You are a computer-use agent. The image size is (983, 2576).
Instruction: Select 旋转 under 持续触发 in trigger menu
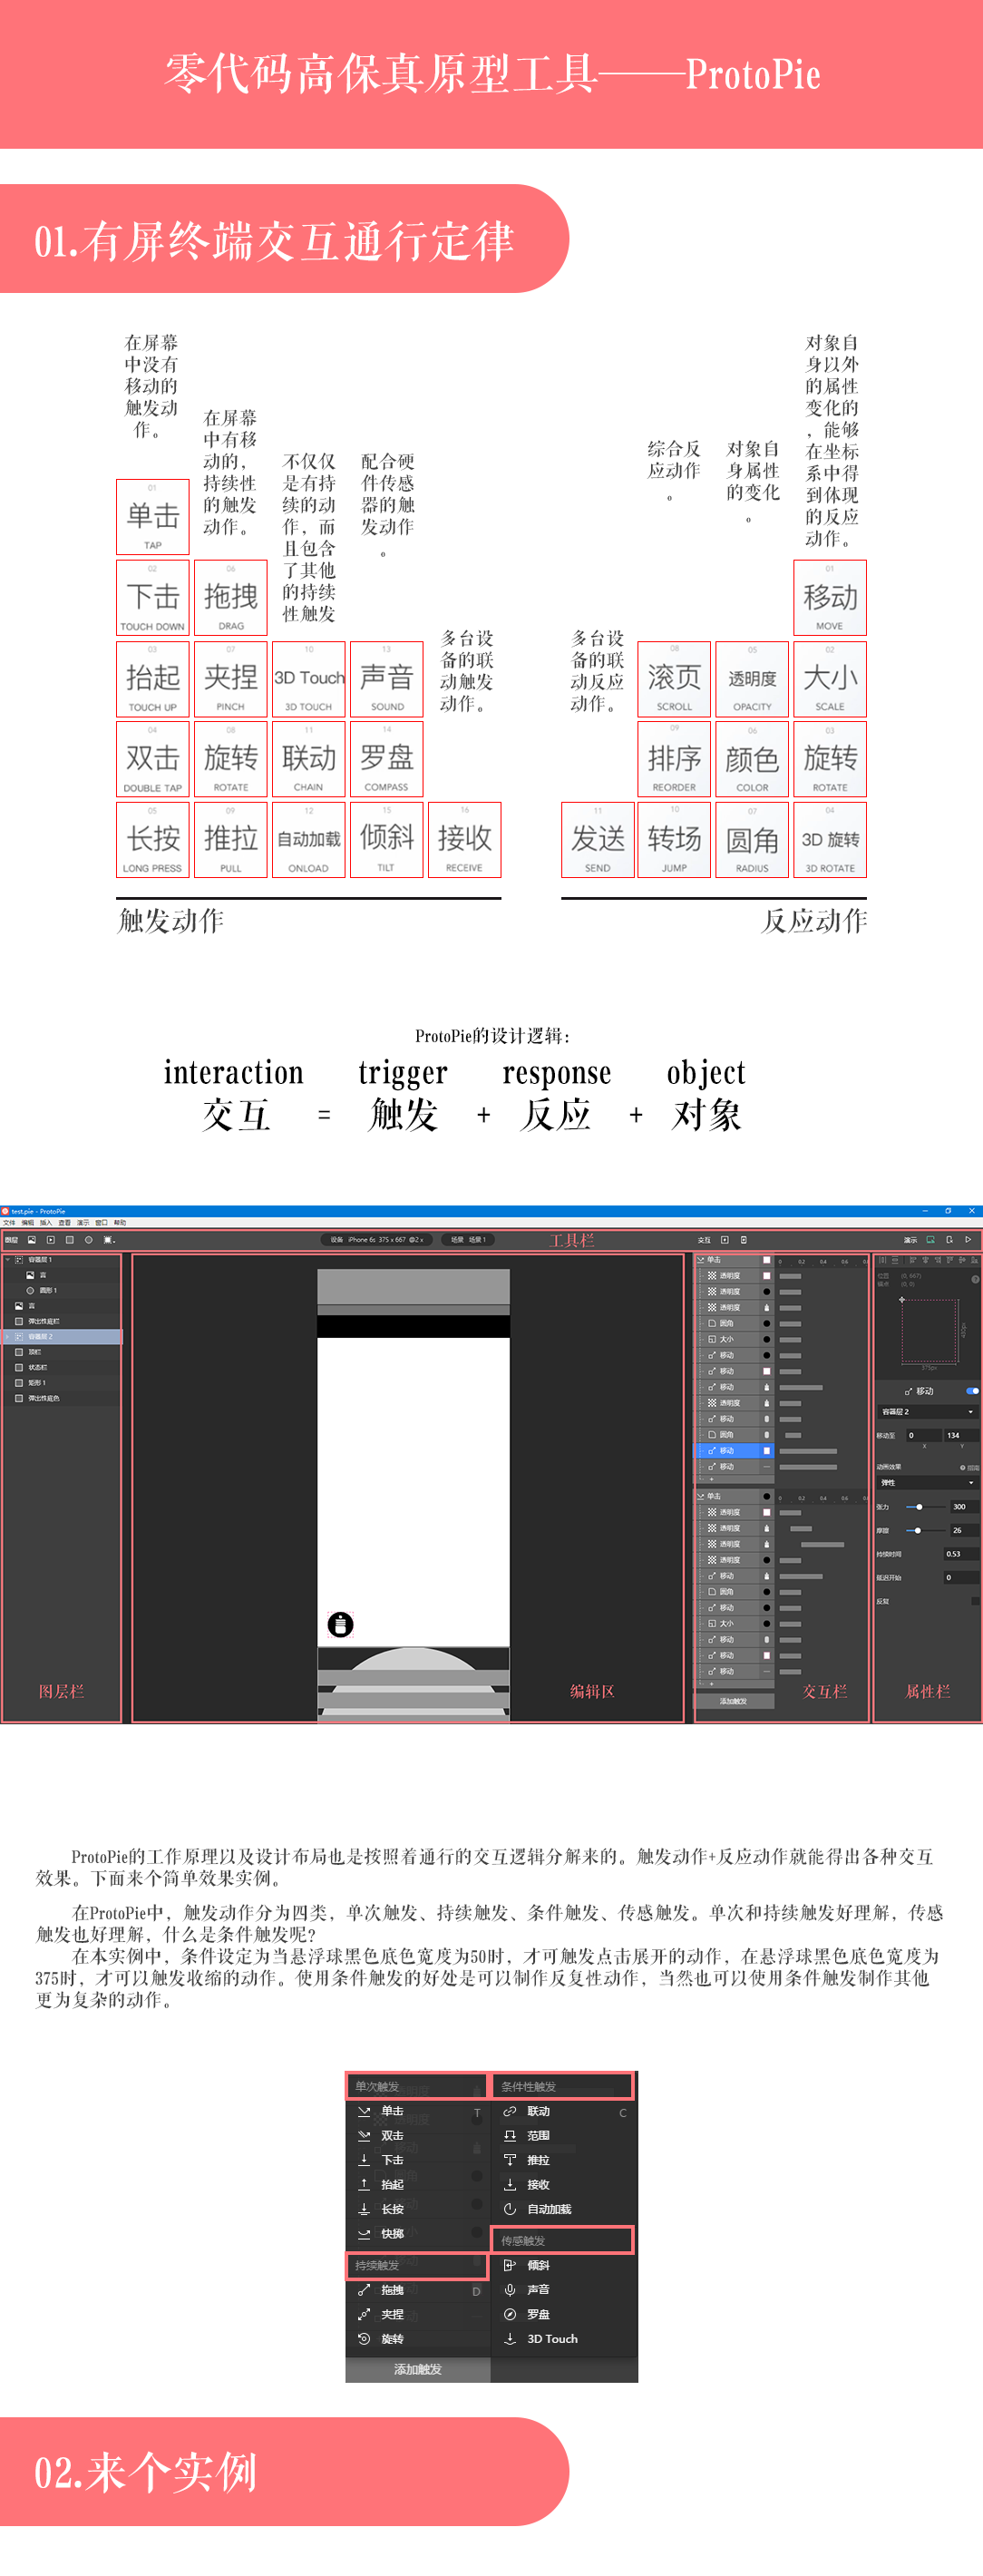(392, 2338)
